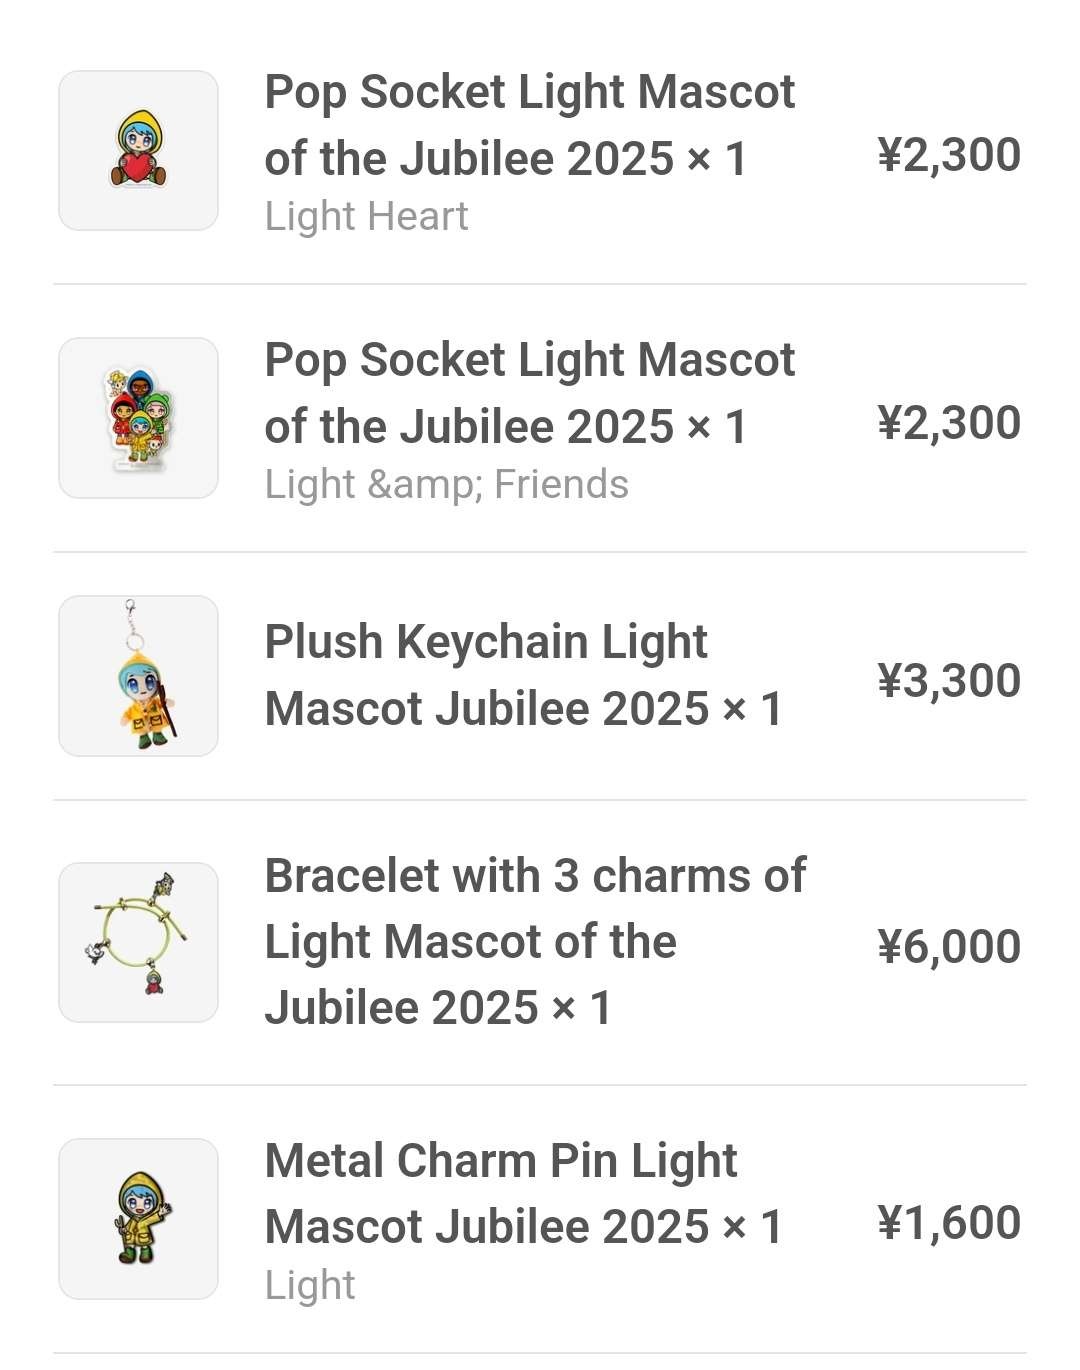Open Plush Keychain Light Mascot Jubilee title
Image resolution: width=1080 pixels, height=1370 pixels.
(486, 675)
